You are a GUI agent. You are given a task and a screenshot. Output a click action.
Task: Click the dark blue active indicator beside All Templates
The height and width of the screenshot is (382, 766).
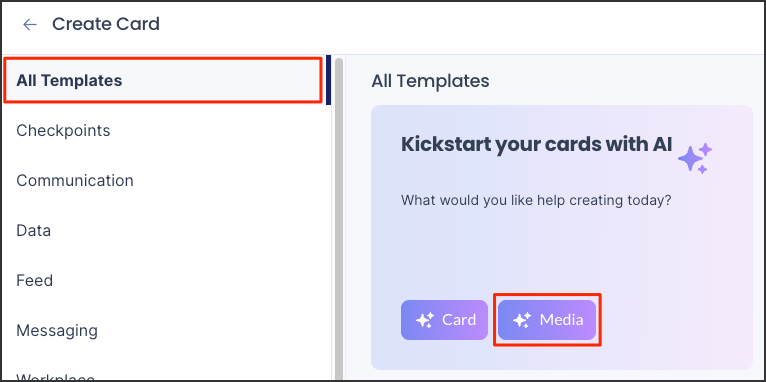click(329, 80)
